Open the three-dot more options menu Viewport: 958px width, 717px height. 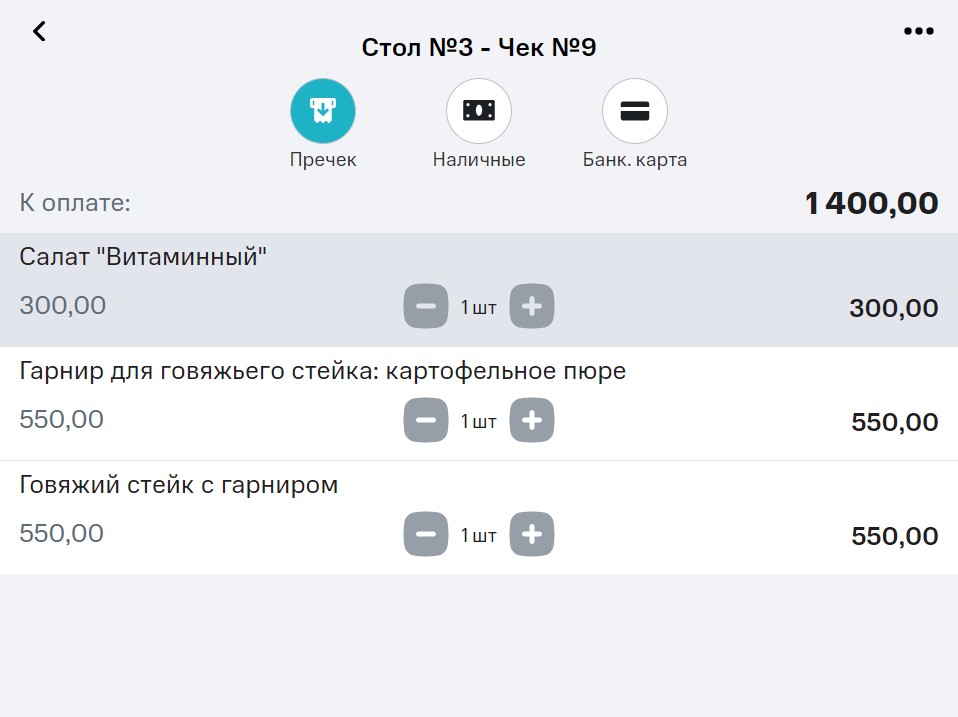918,31
